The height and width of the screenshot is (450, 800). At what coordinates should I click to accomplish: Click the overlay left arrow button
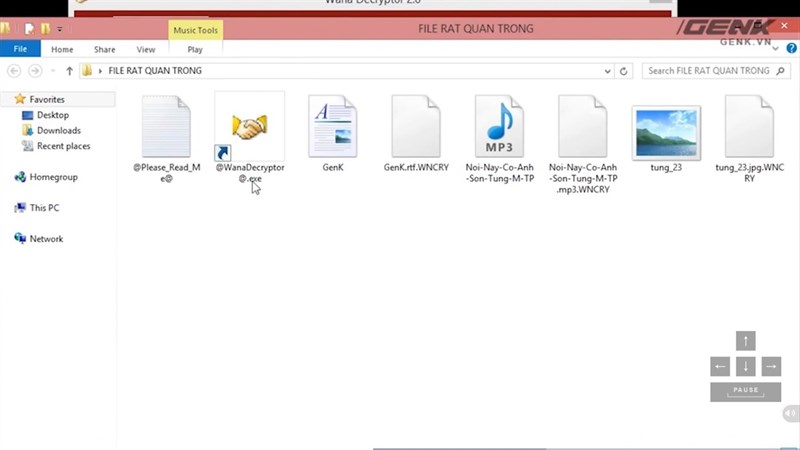(720, 366)
